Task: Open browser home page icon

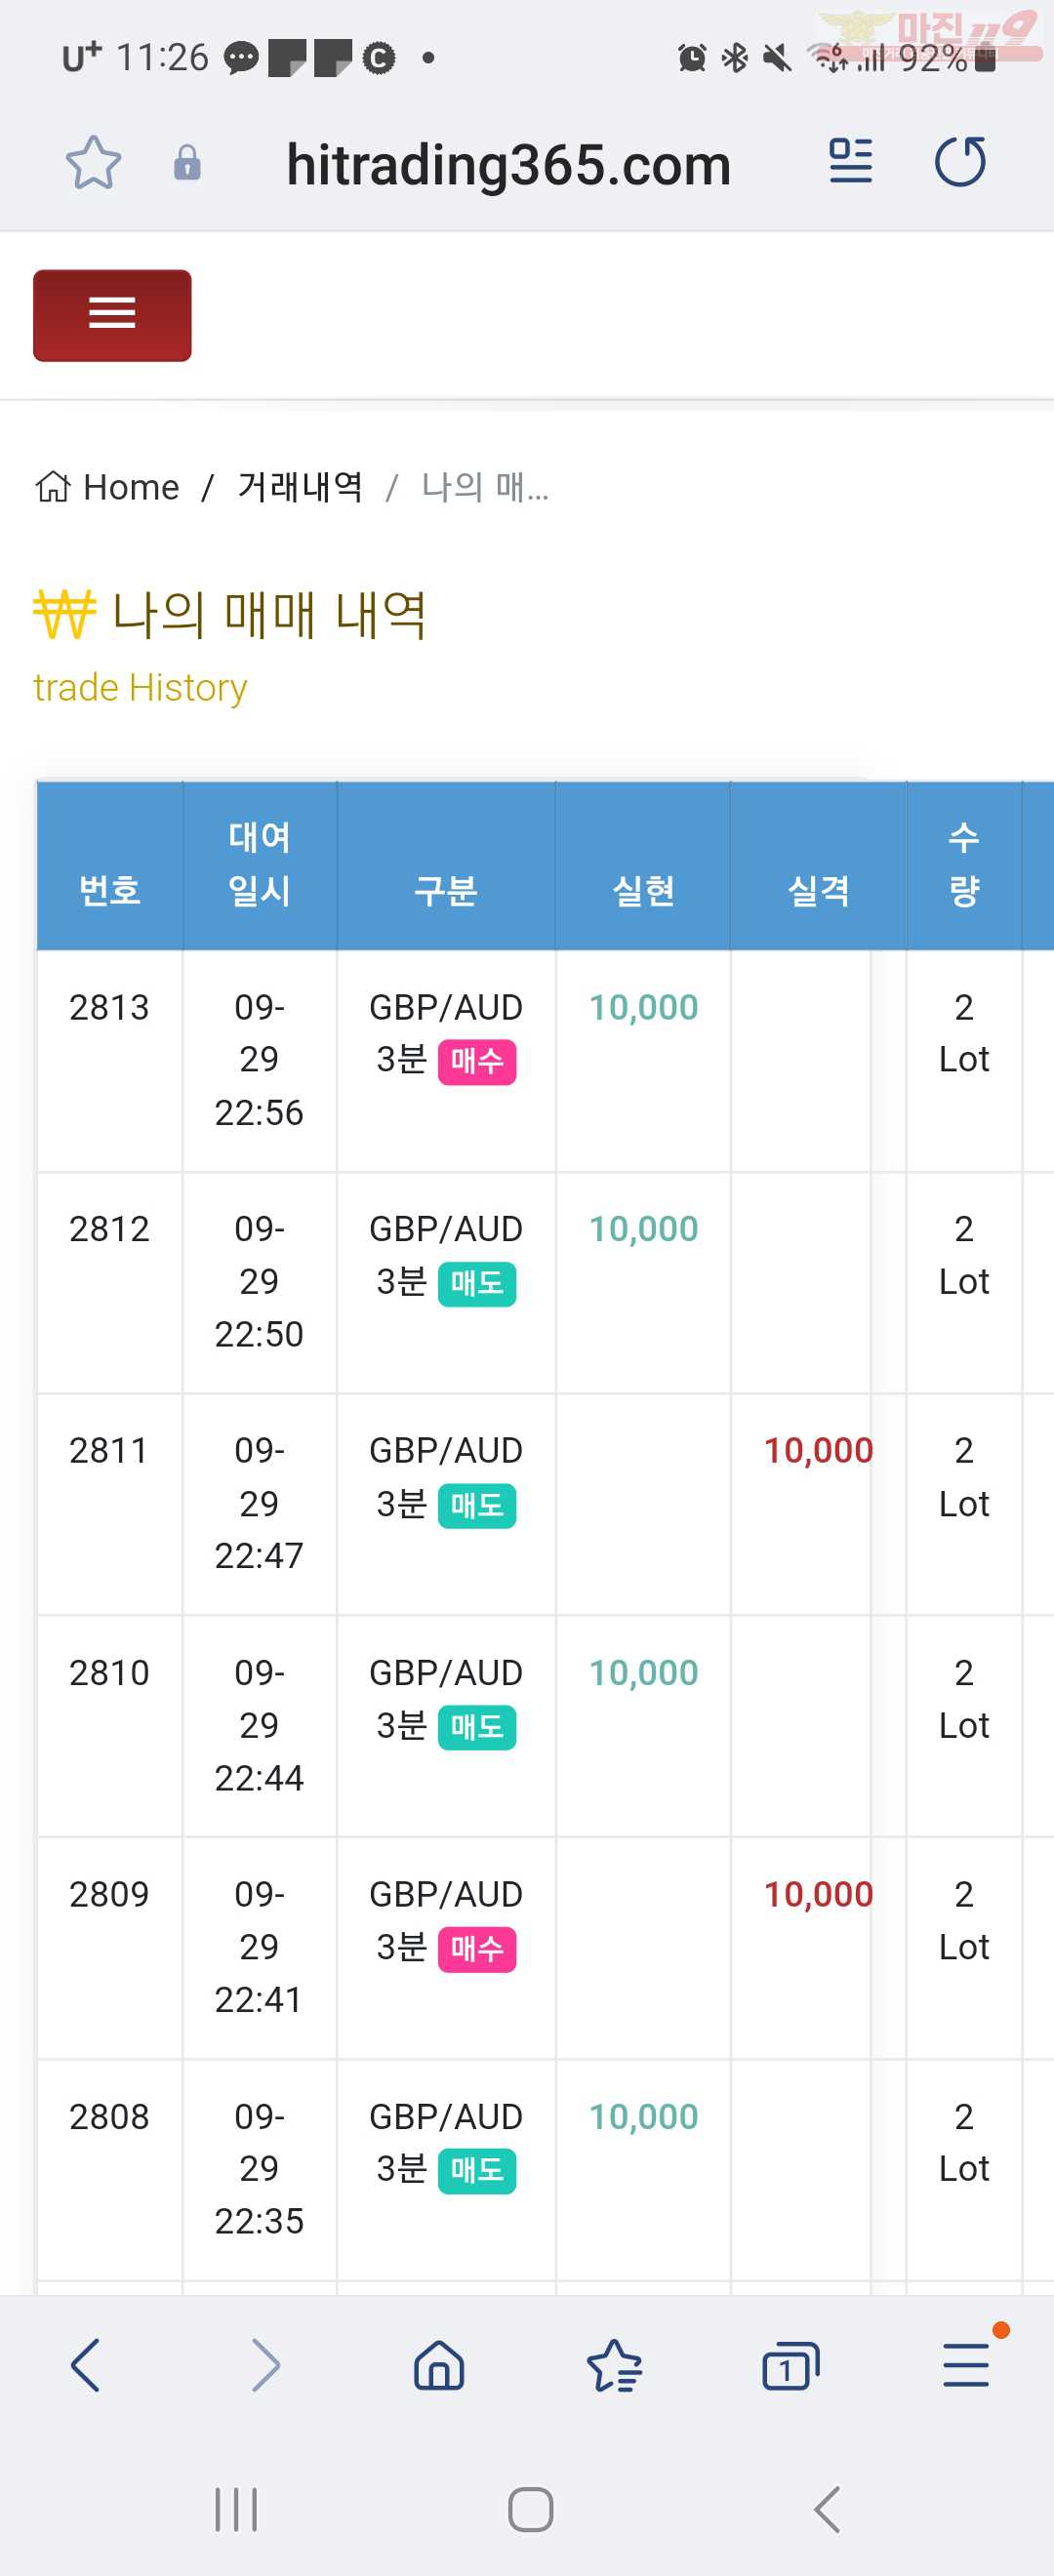Action: (x=439, y=2365)
